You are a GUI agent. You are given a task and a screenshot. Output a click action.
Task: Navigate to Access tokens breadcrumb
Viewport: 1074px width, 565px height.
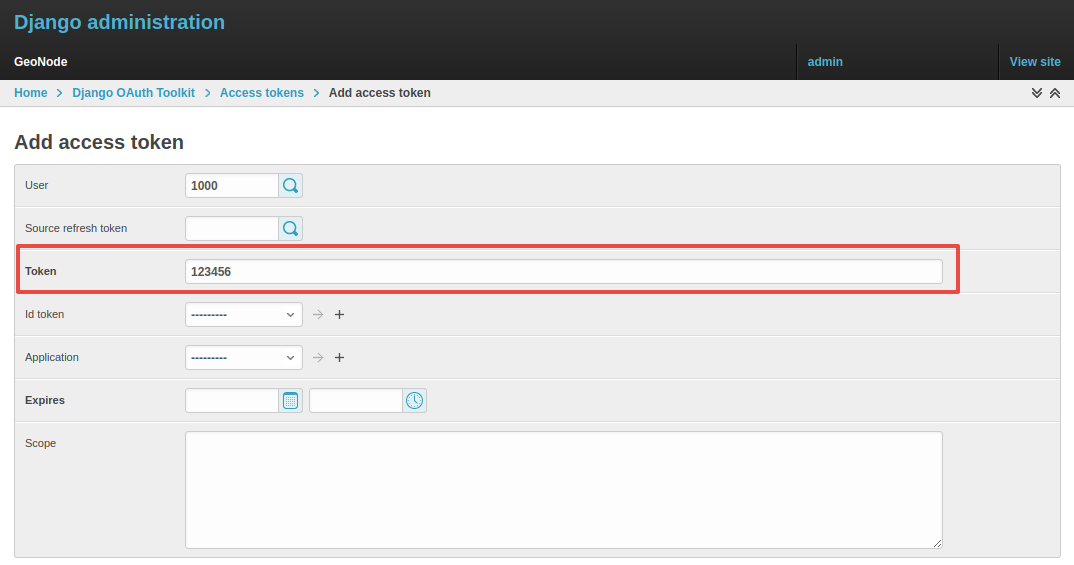pyautogui.click(x=261, y=93)
